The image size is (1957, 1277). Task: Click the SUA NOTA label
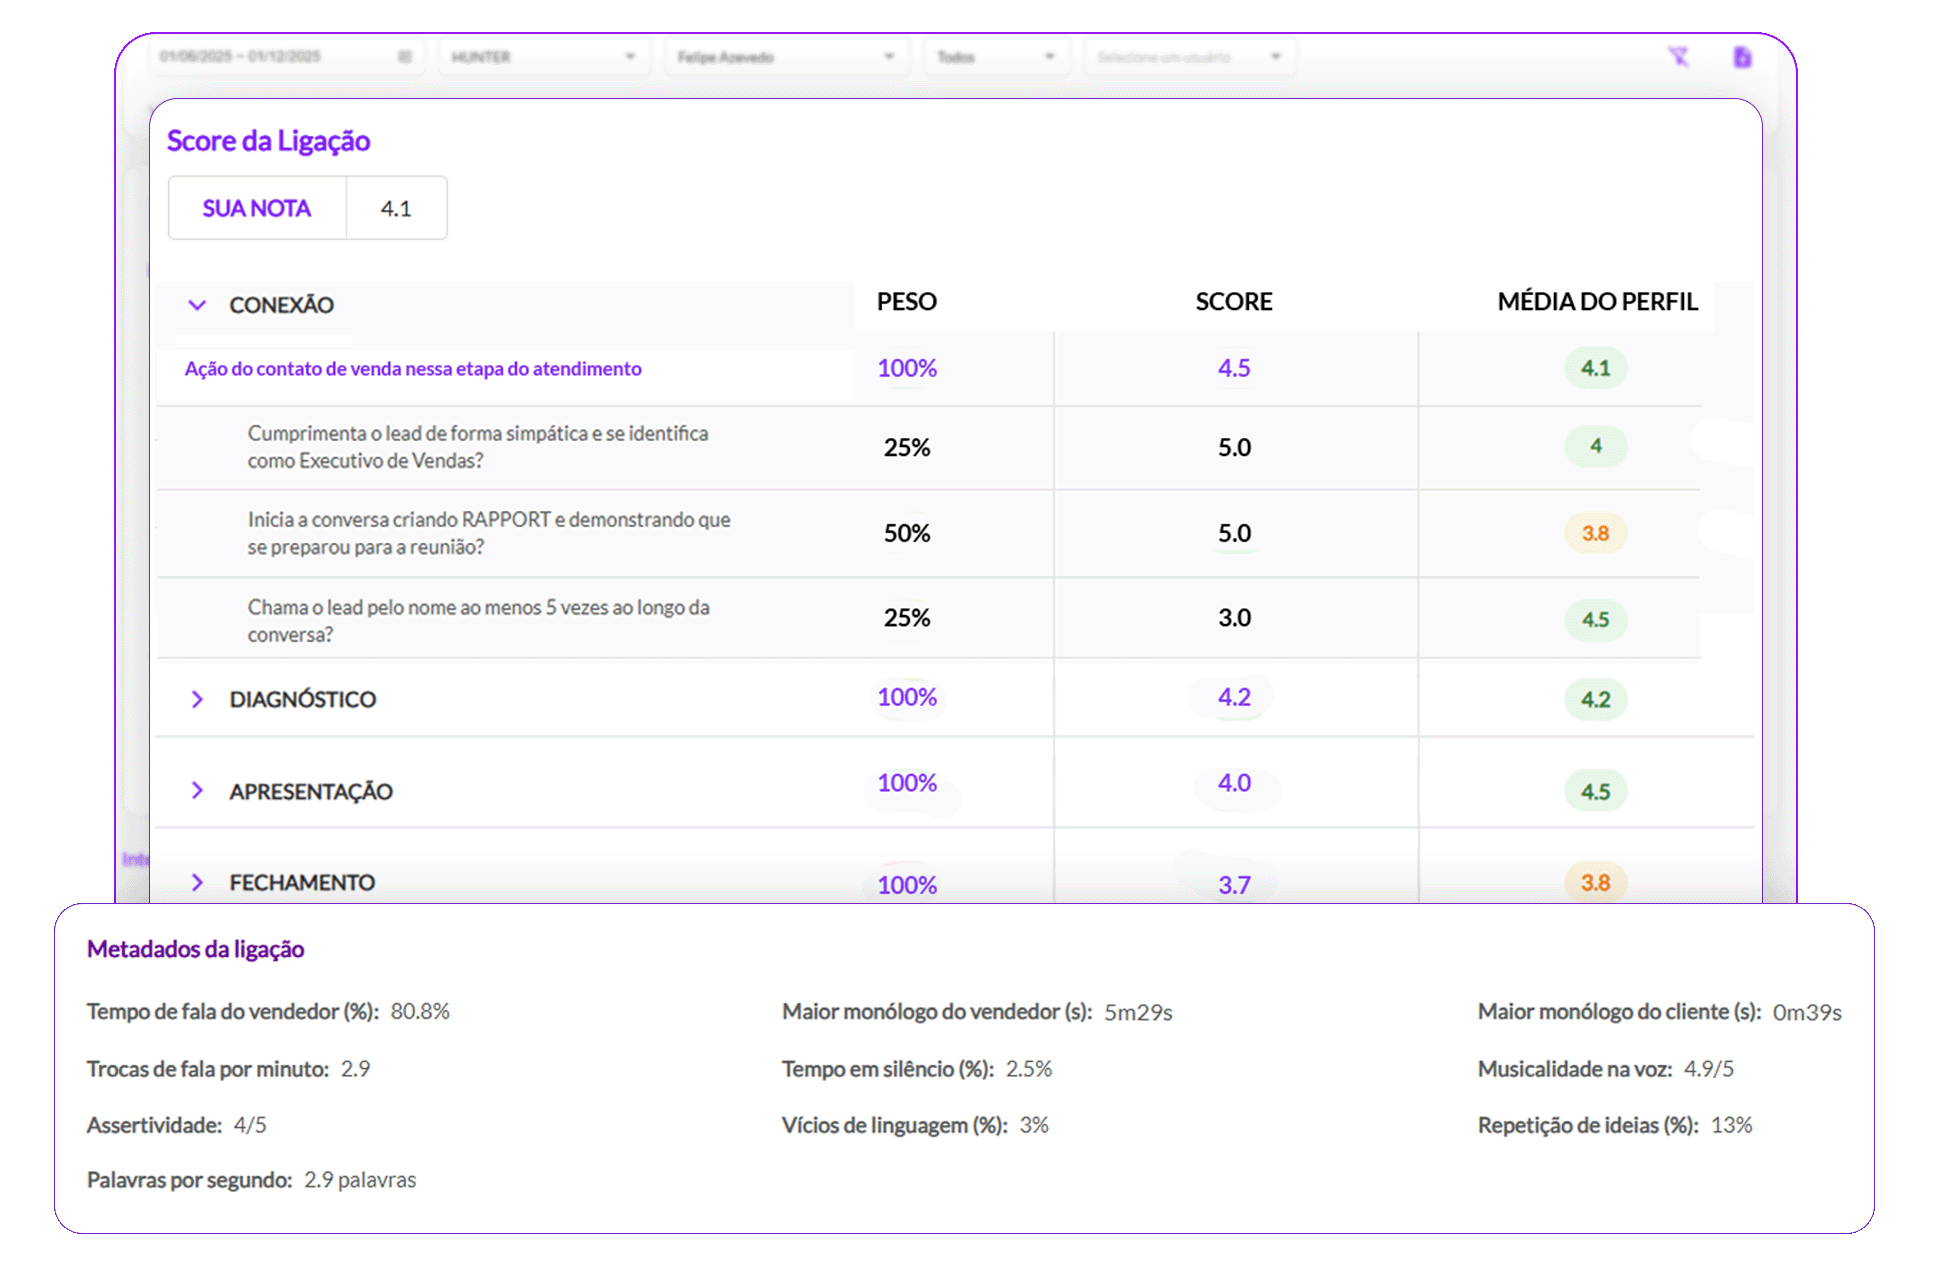pos(257,208)
